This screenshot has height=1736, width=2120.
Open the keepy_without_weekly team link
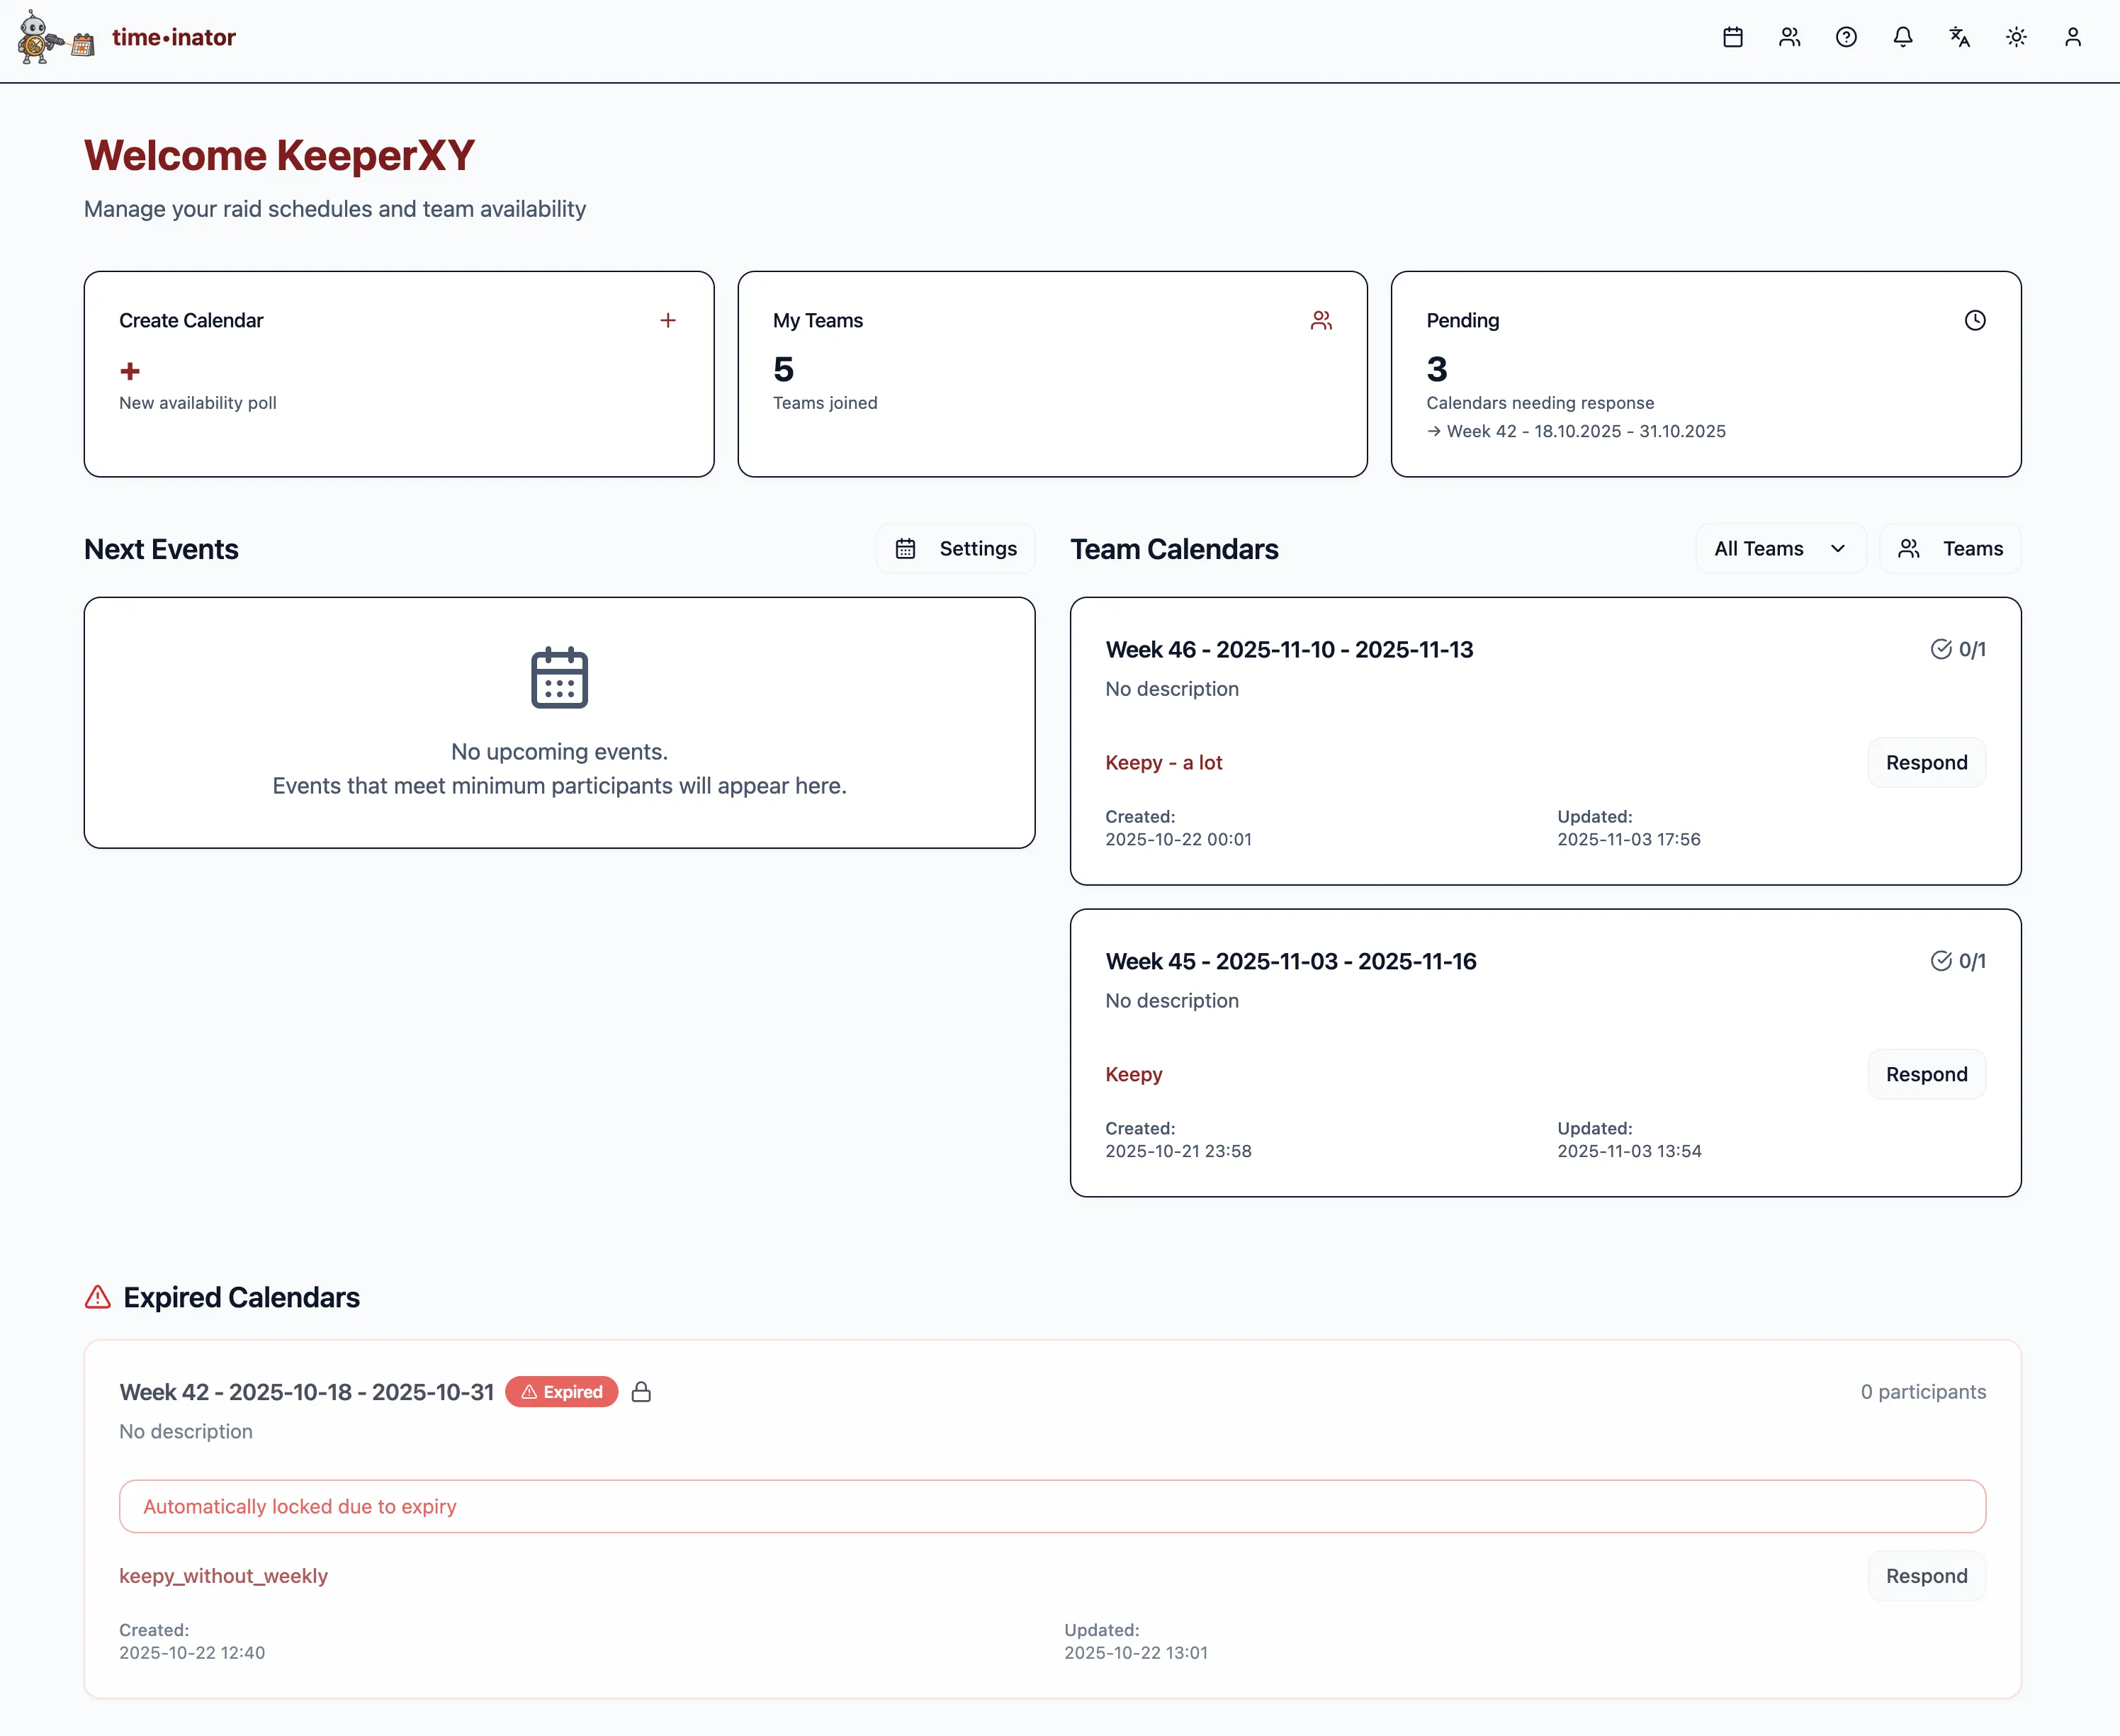coord(223,1576)
